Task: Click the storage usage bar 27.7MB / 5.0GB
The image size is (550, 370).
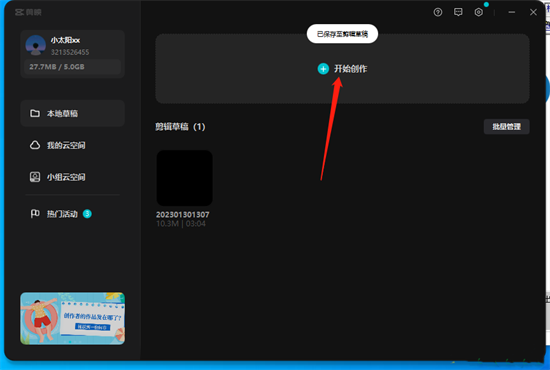Action: coord(73,67)
